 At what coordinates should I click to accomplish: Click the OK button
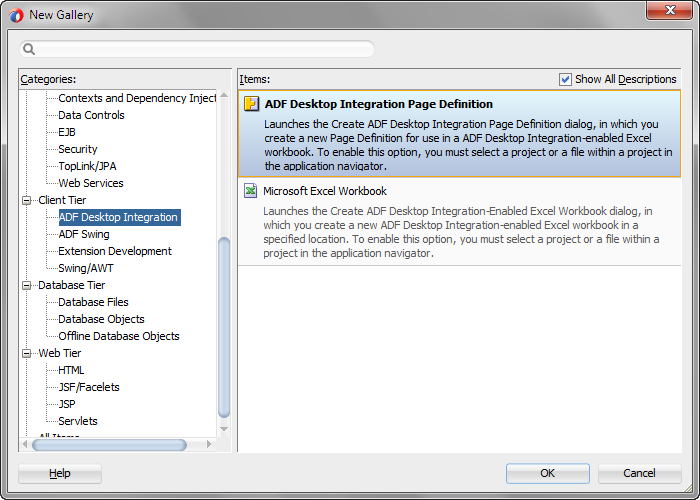(x=547, y=473)
